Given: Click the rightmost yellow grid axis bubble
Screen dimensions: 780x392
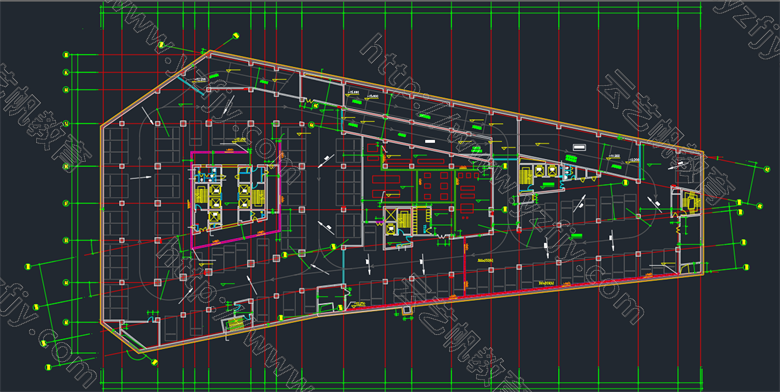Looking at the screenshot, I should pos(767,169).
